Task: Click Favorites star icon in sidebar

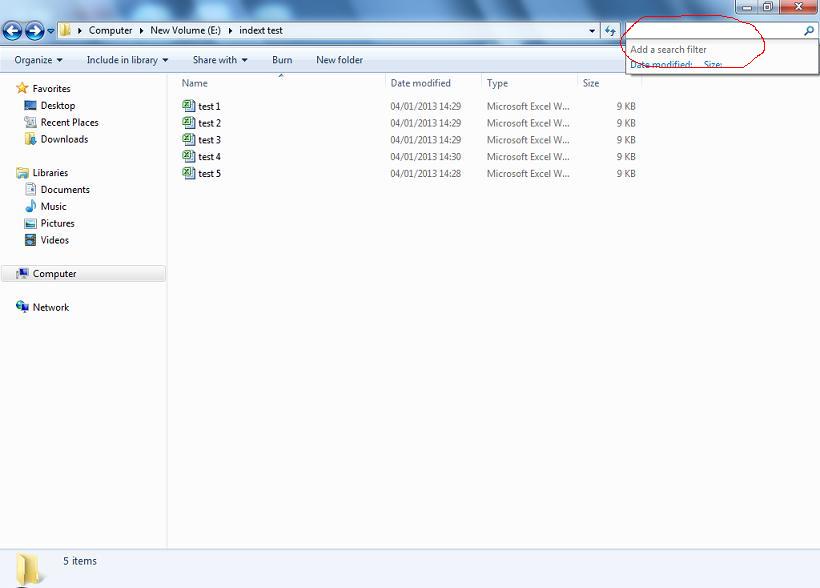Action: [22, 88]
